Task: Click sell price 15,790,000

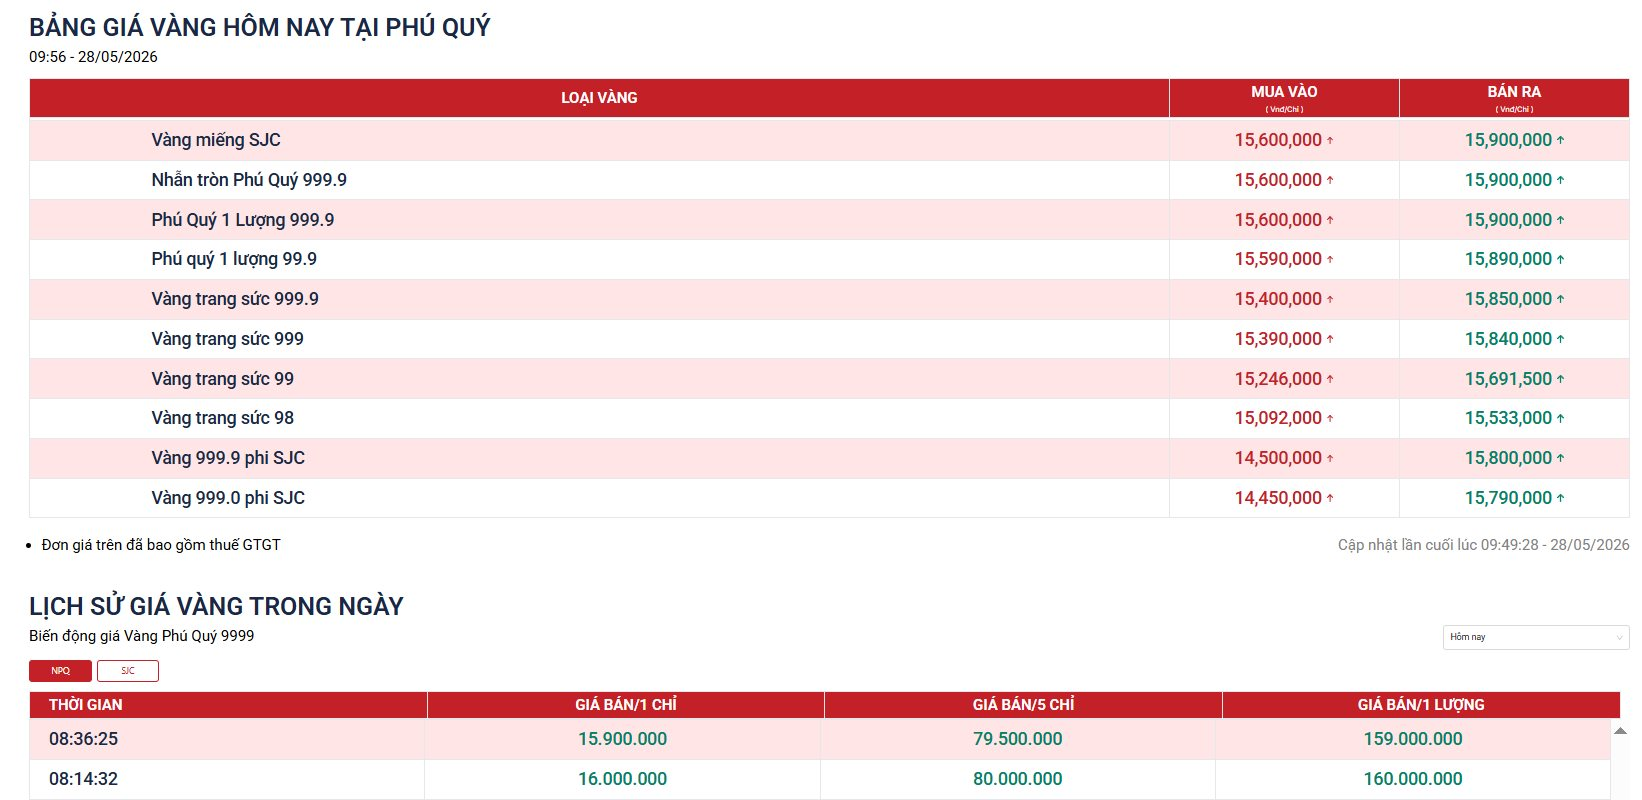Action: (x=1508, y=498)
